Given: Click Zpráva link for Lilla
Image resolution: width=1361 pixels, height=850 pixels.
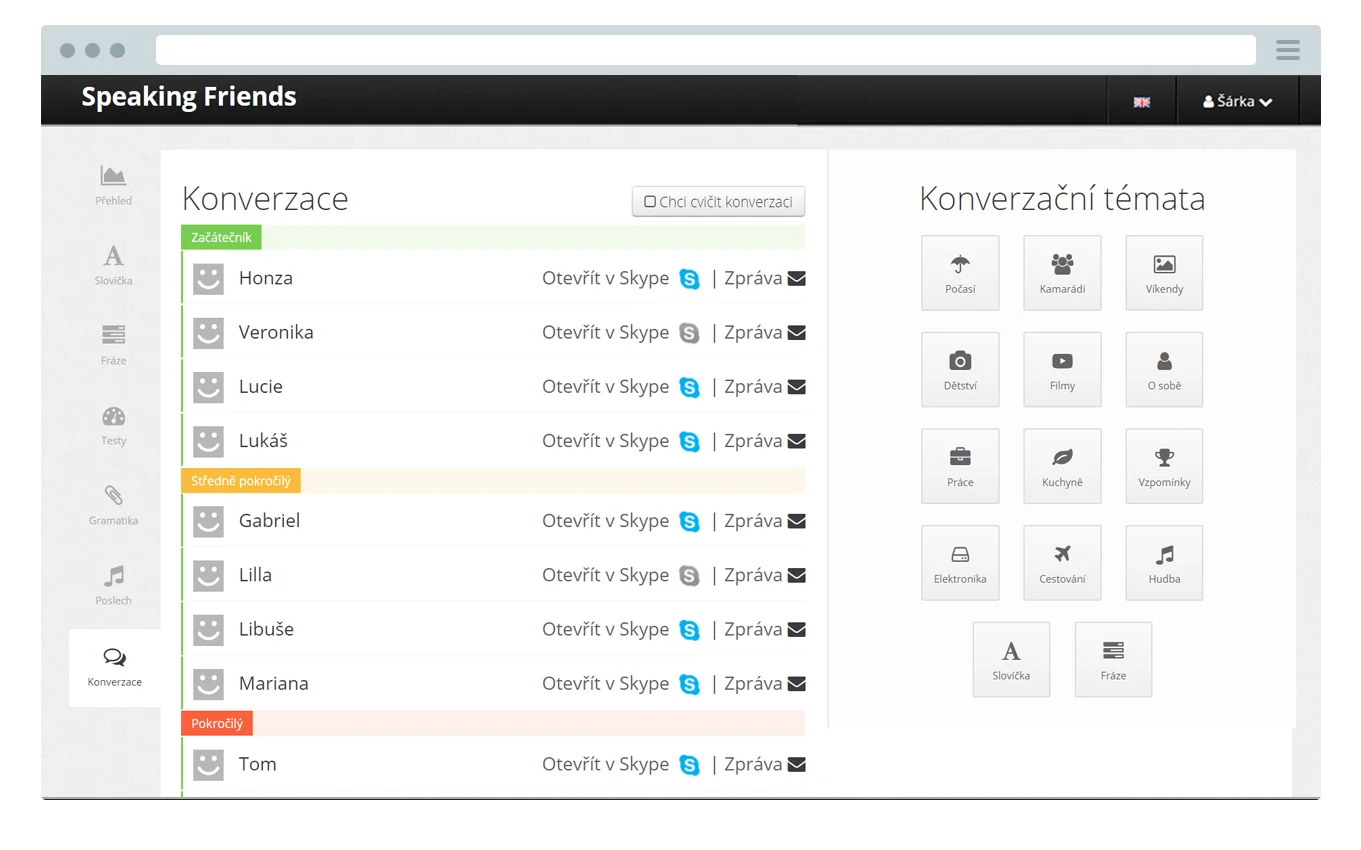Looking at the screenshot, I should 753,575.
